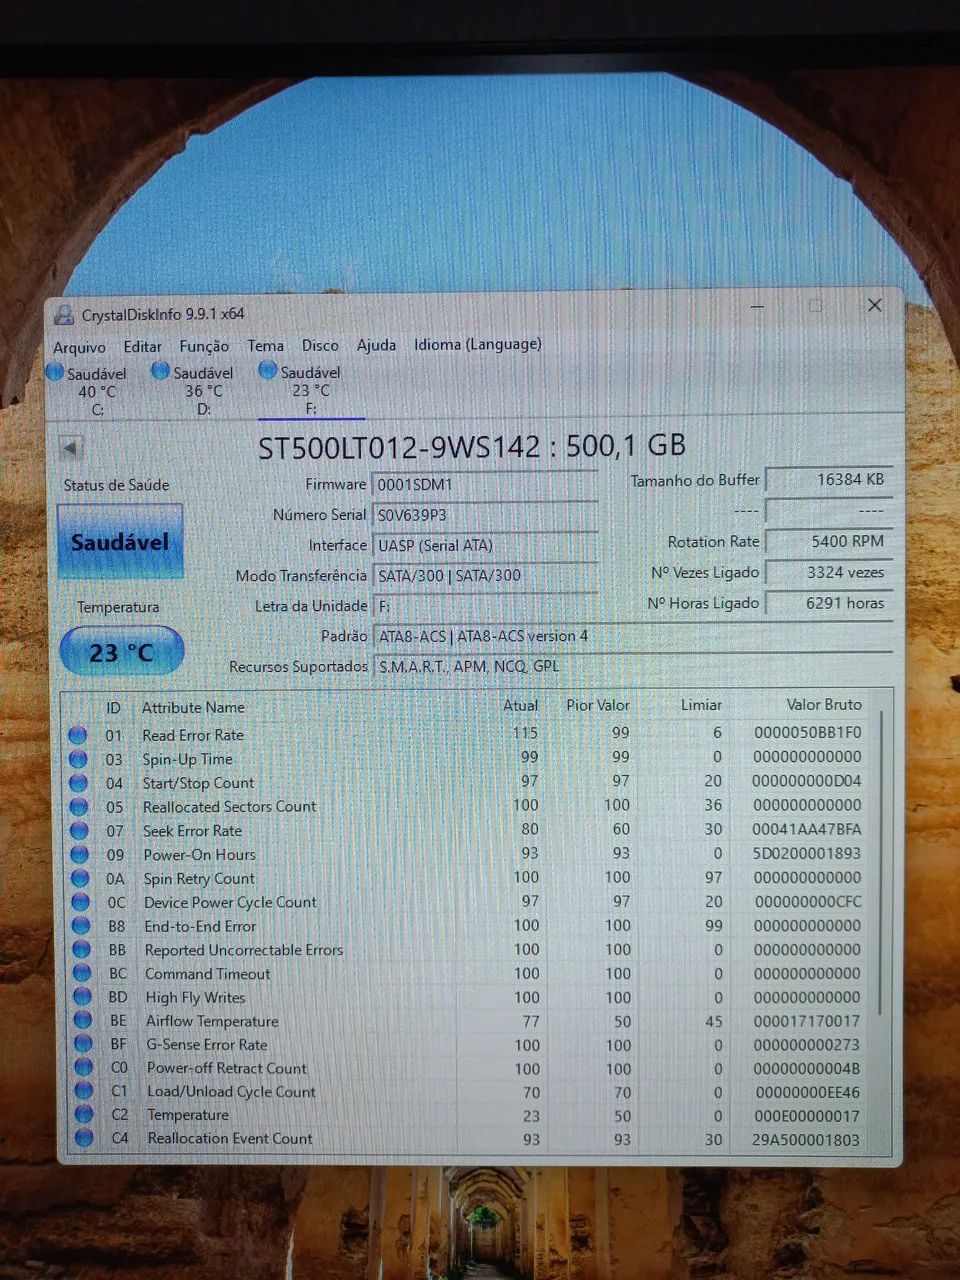This screenshot has height=1280, width=960.
Task: Click the previous disk arrow button
Action: coord(70,447)
